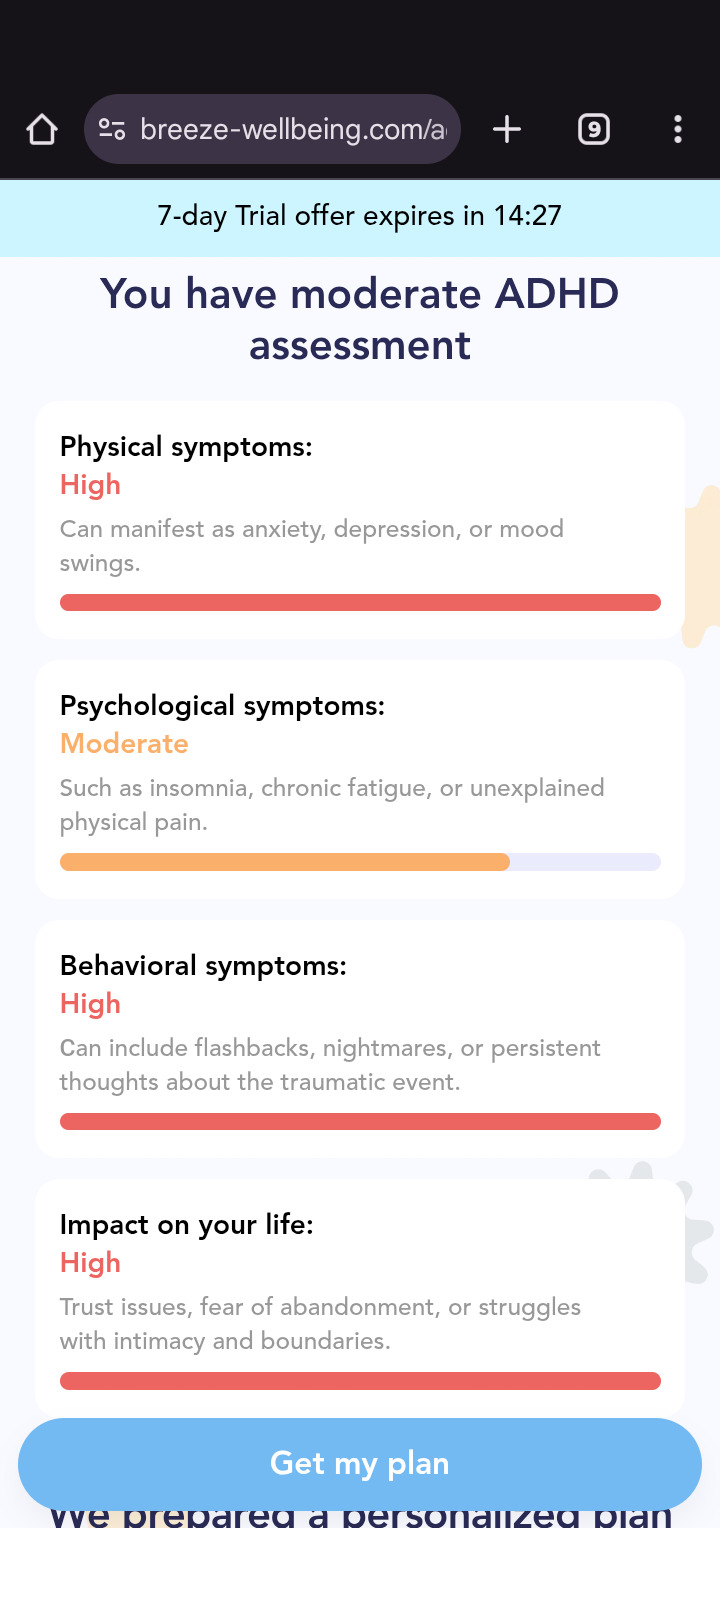Click the breeze-wellbeing.com address field

click(x=272, y=129)
